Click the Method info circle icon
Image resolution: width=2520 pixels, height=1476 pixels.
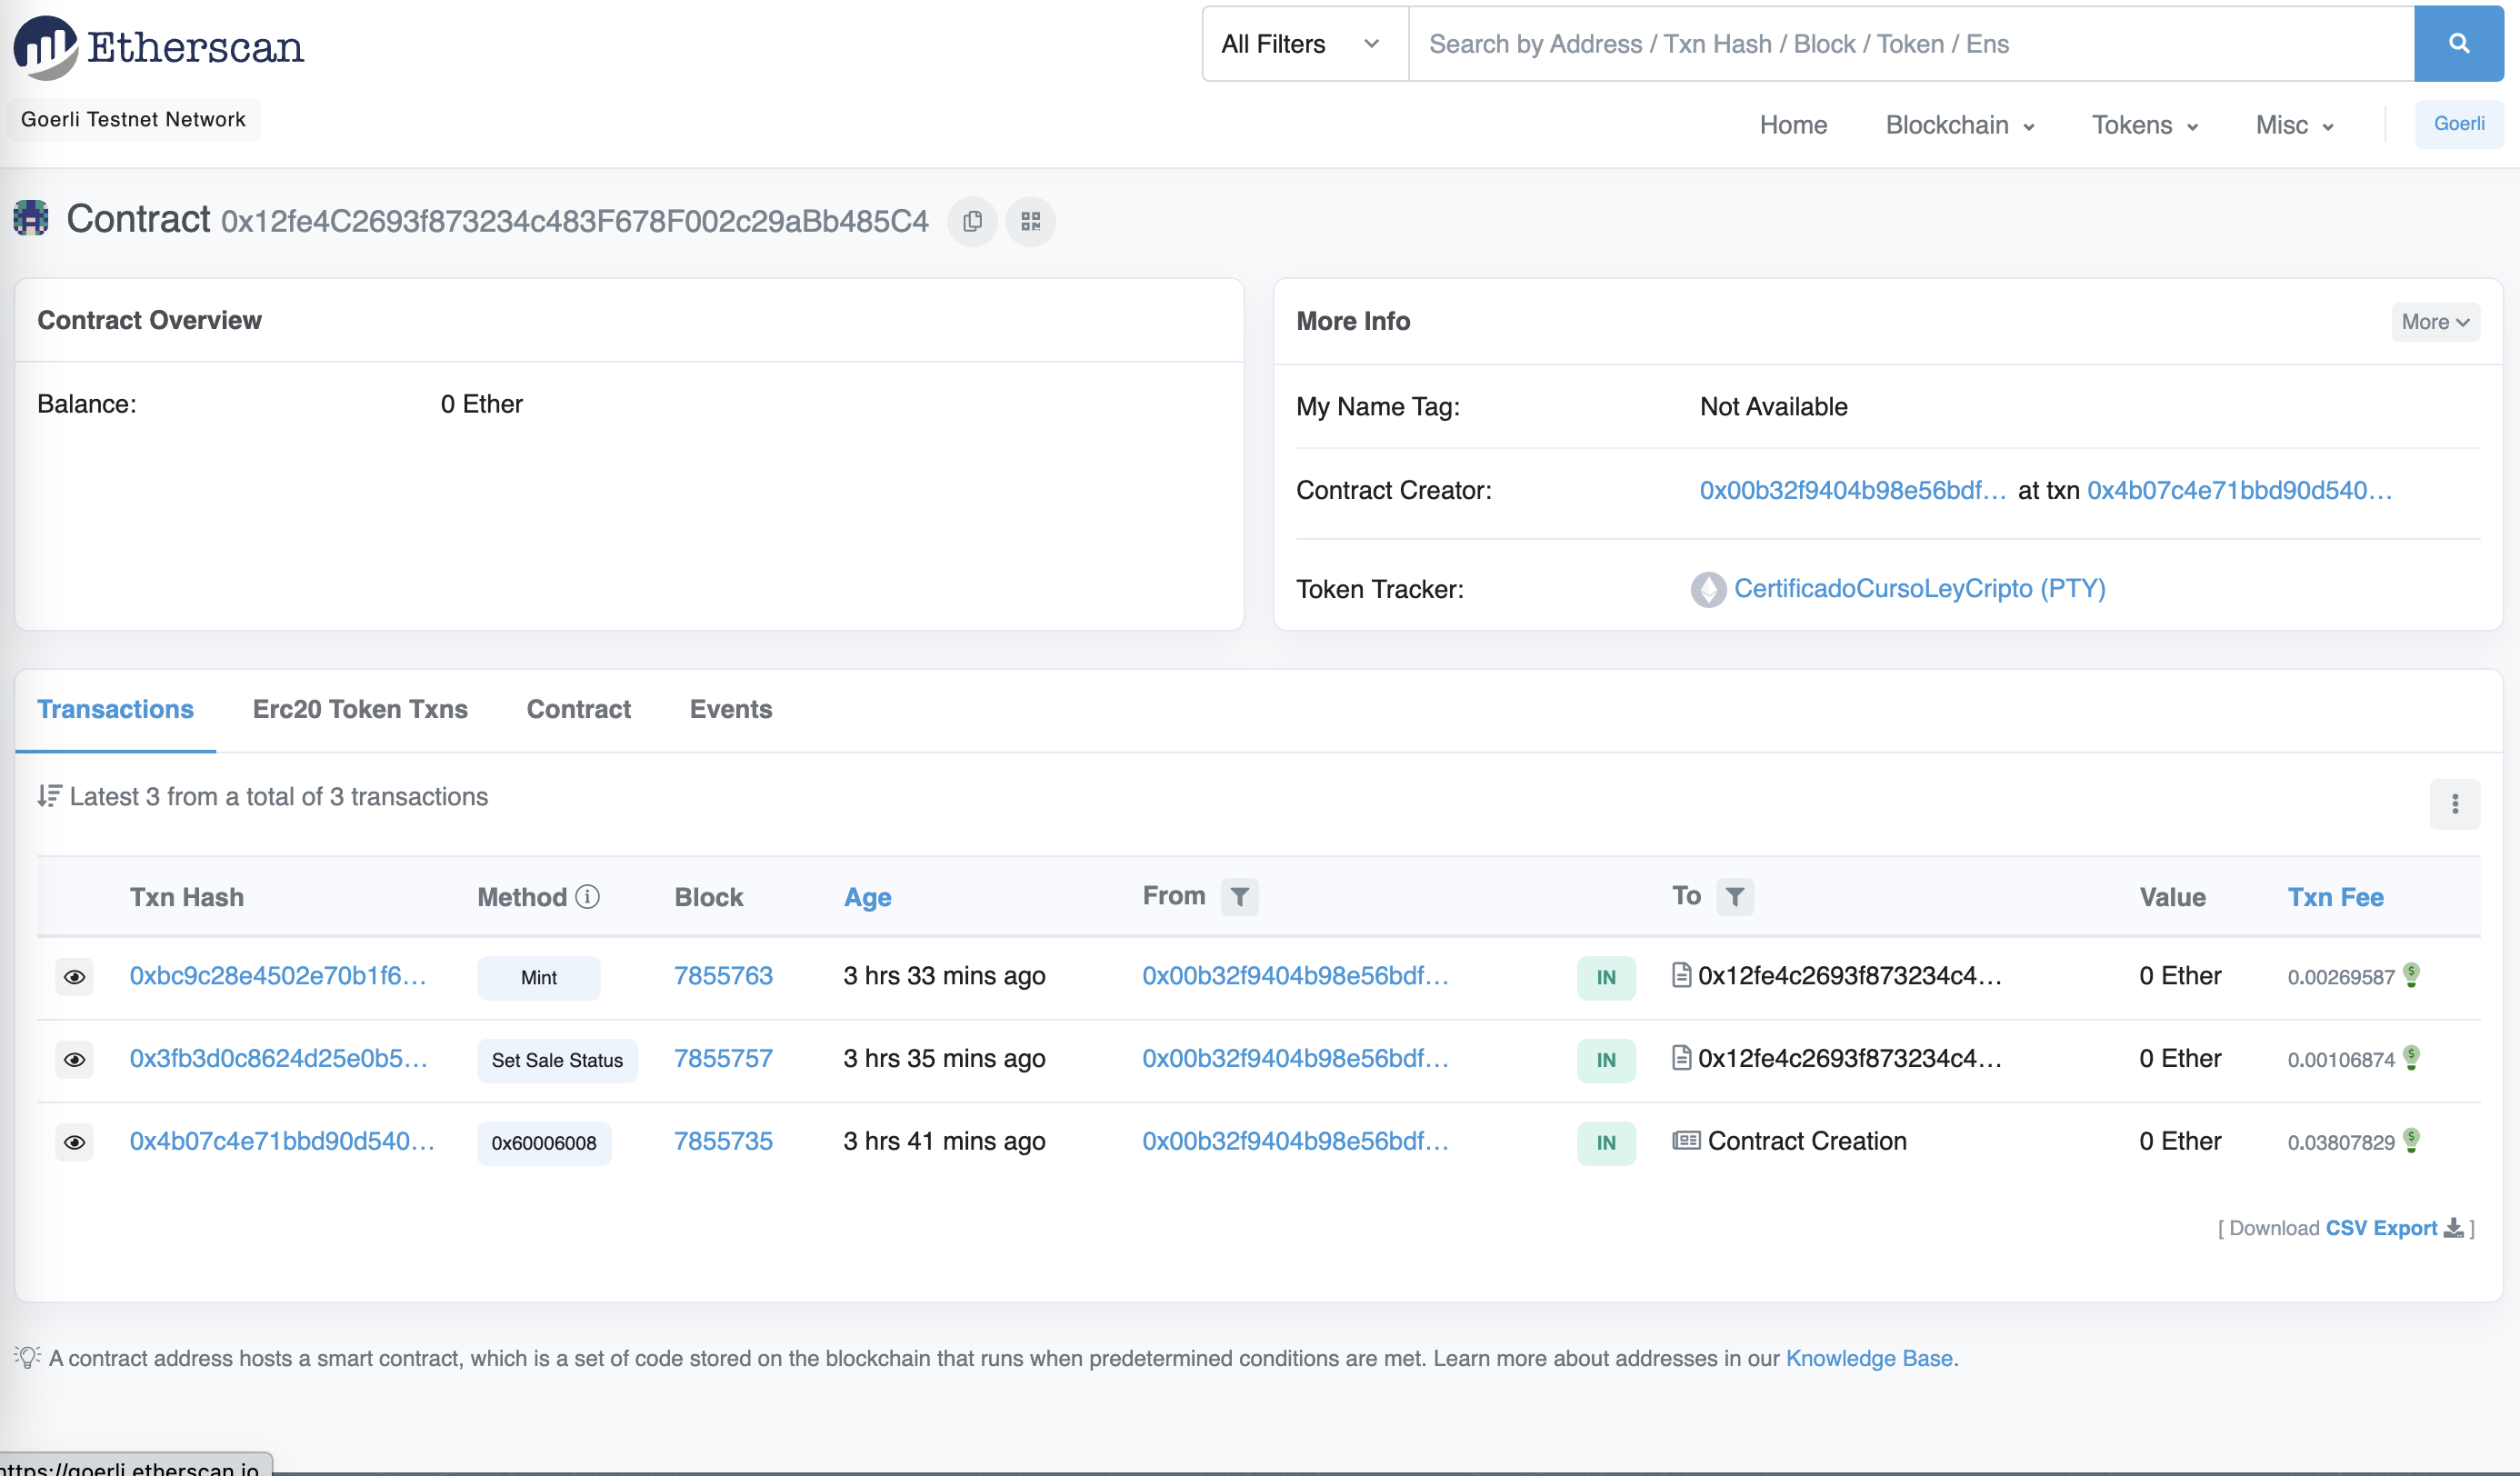(x=588, y=896)
